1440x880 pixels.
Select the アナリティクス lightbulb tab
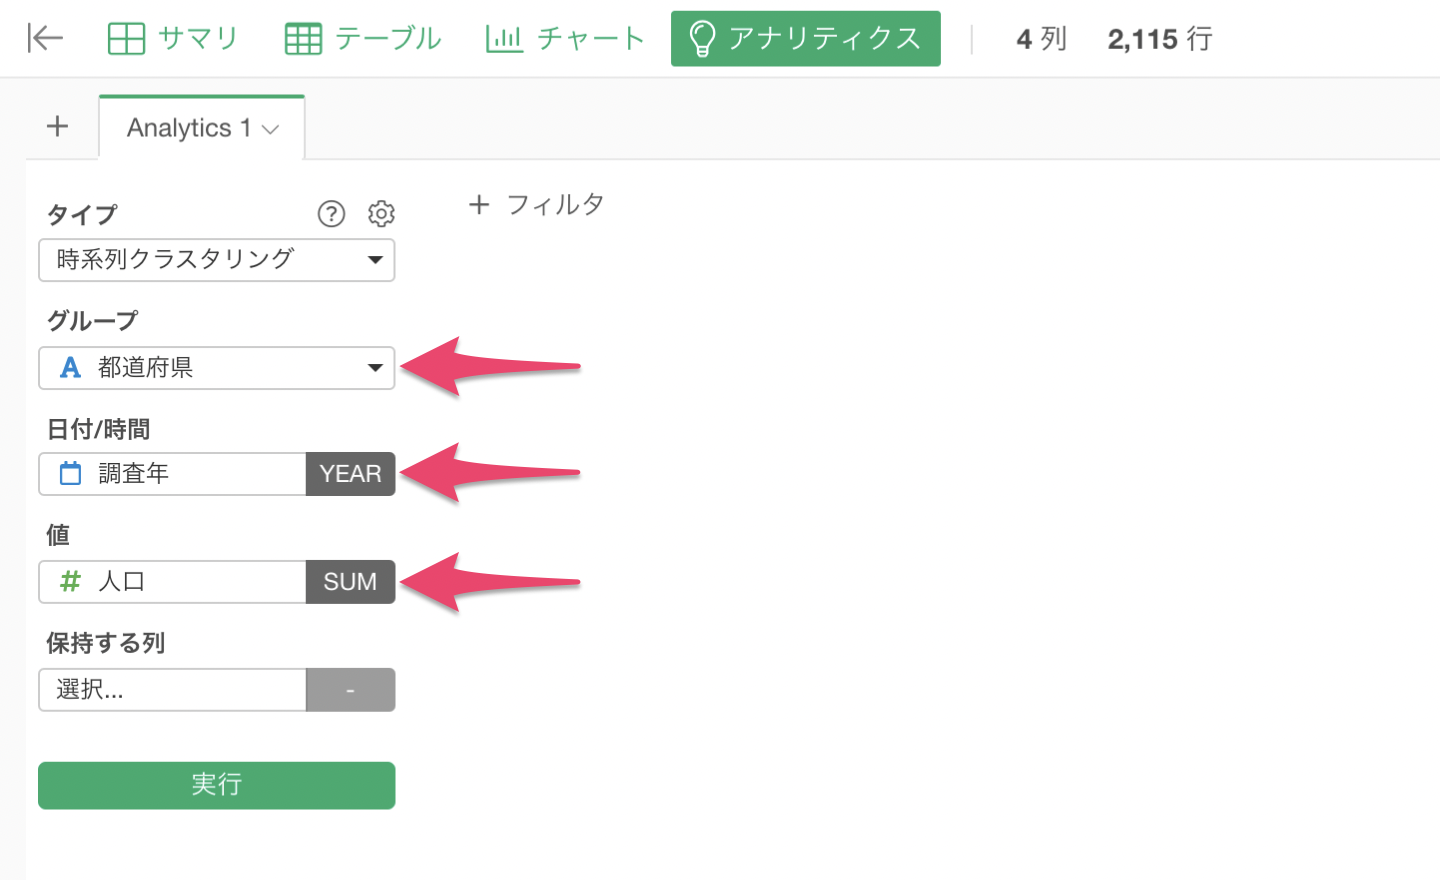point(805,39)
